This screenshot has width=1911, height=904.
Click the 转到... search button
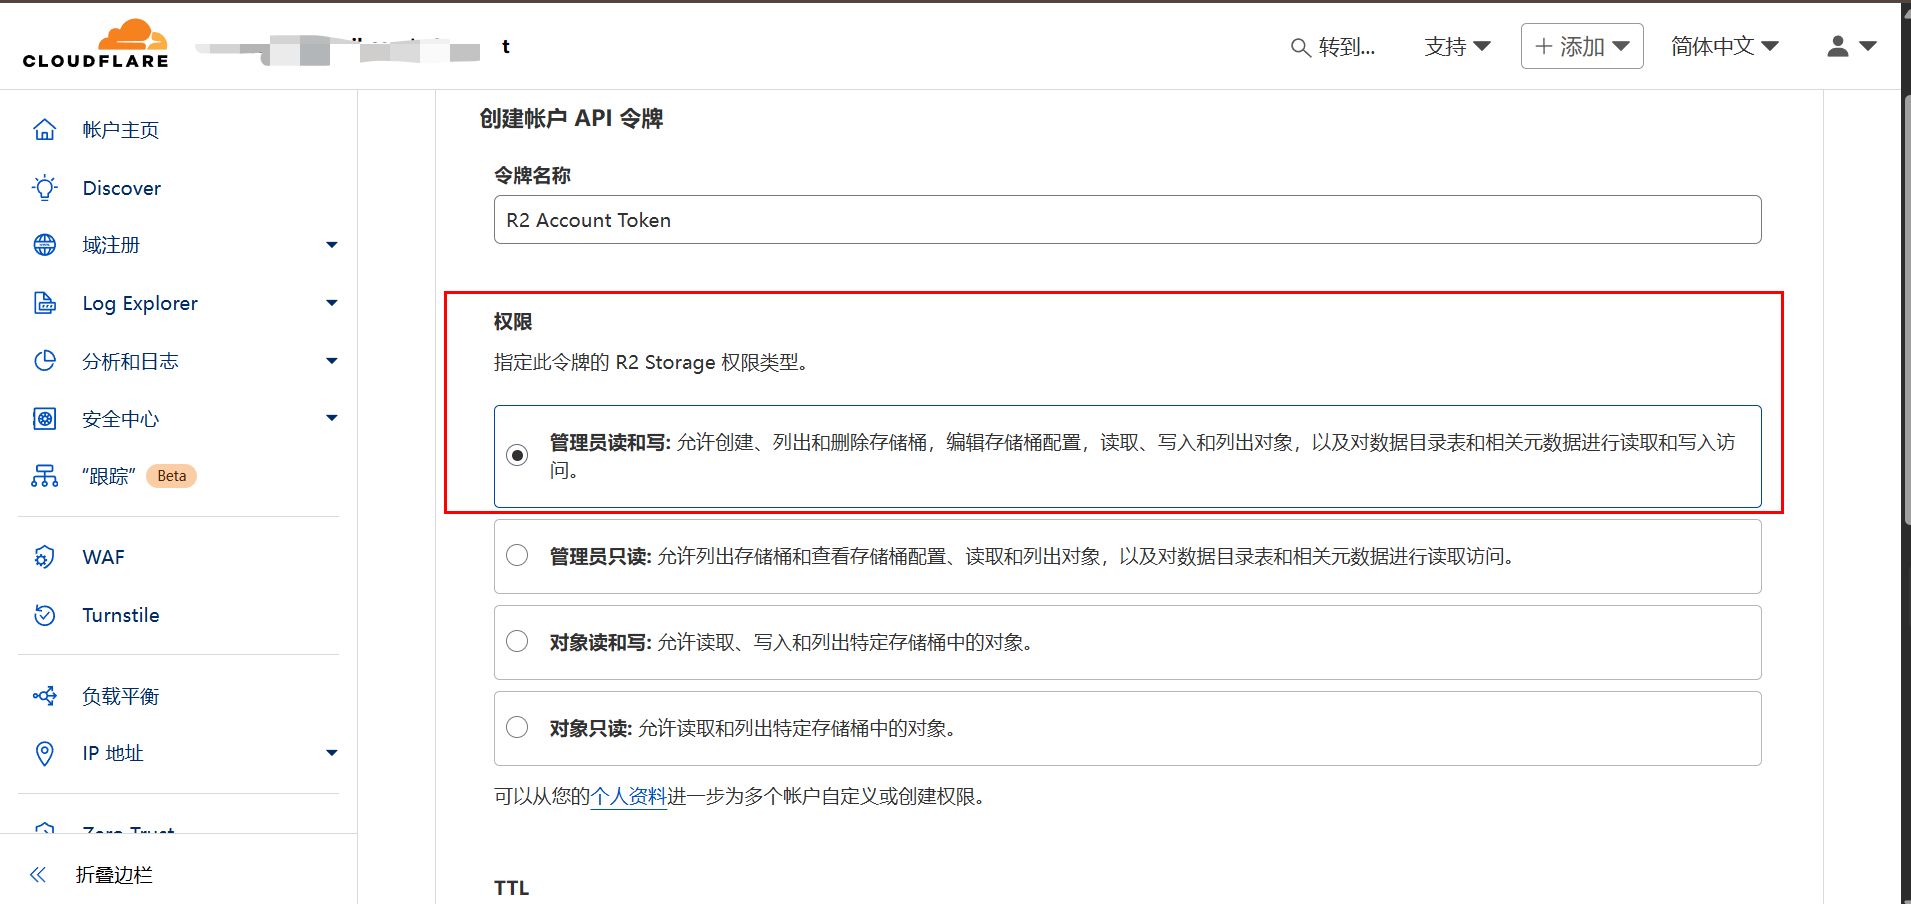[x=1333, y=47]
